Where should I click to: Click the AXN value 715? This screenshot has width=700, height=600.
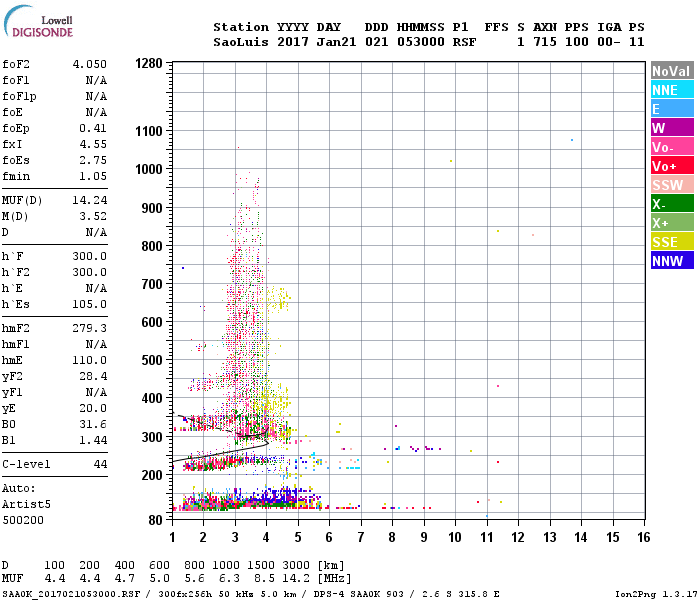click(545, 42)
